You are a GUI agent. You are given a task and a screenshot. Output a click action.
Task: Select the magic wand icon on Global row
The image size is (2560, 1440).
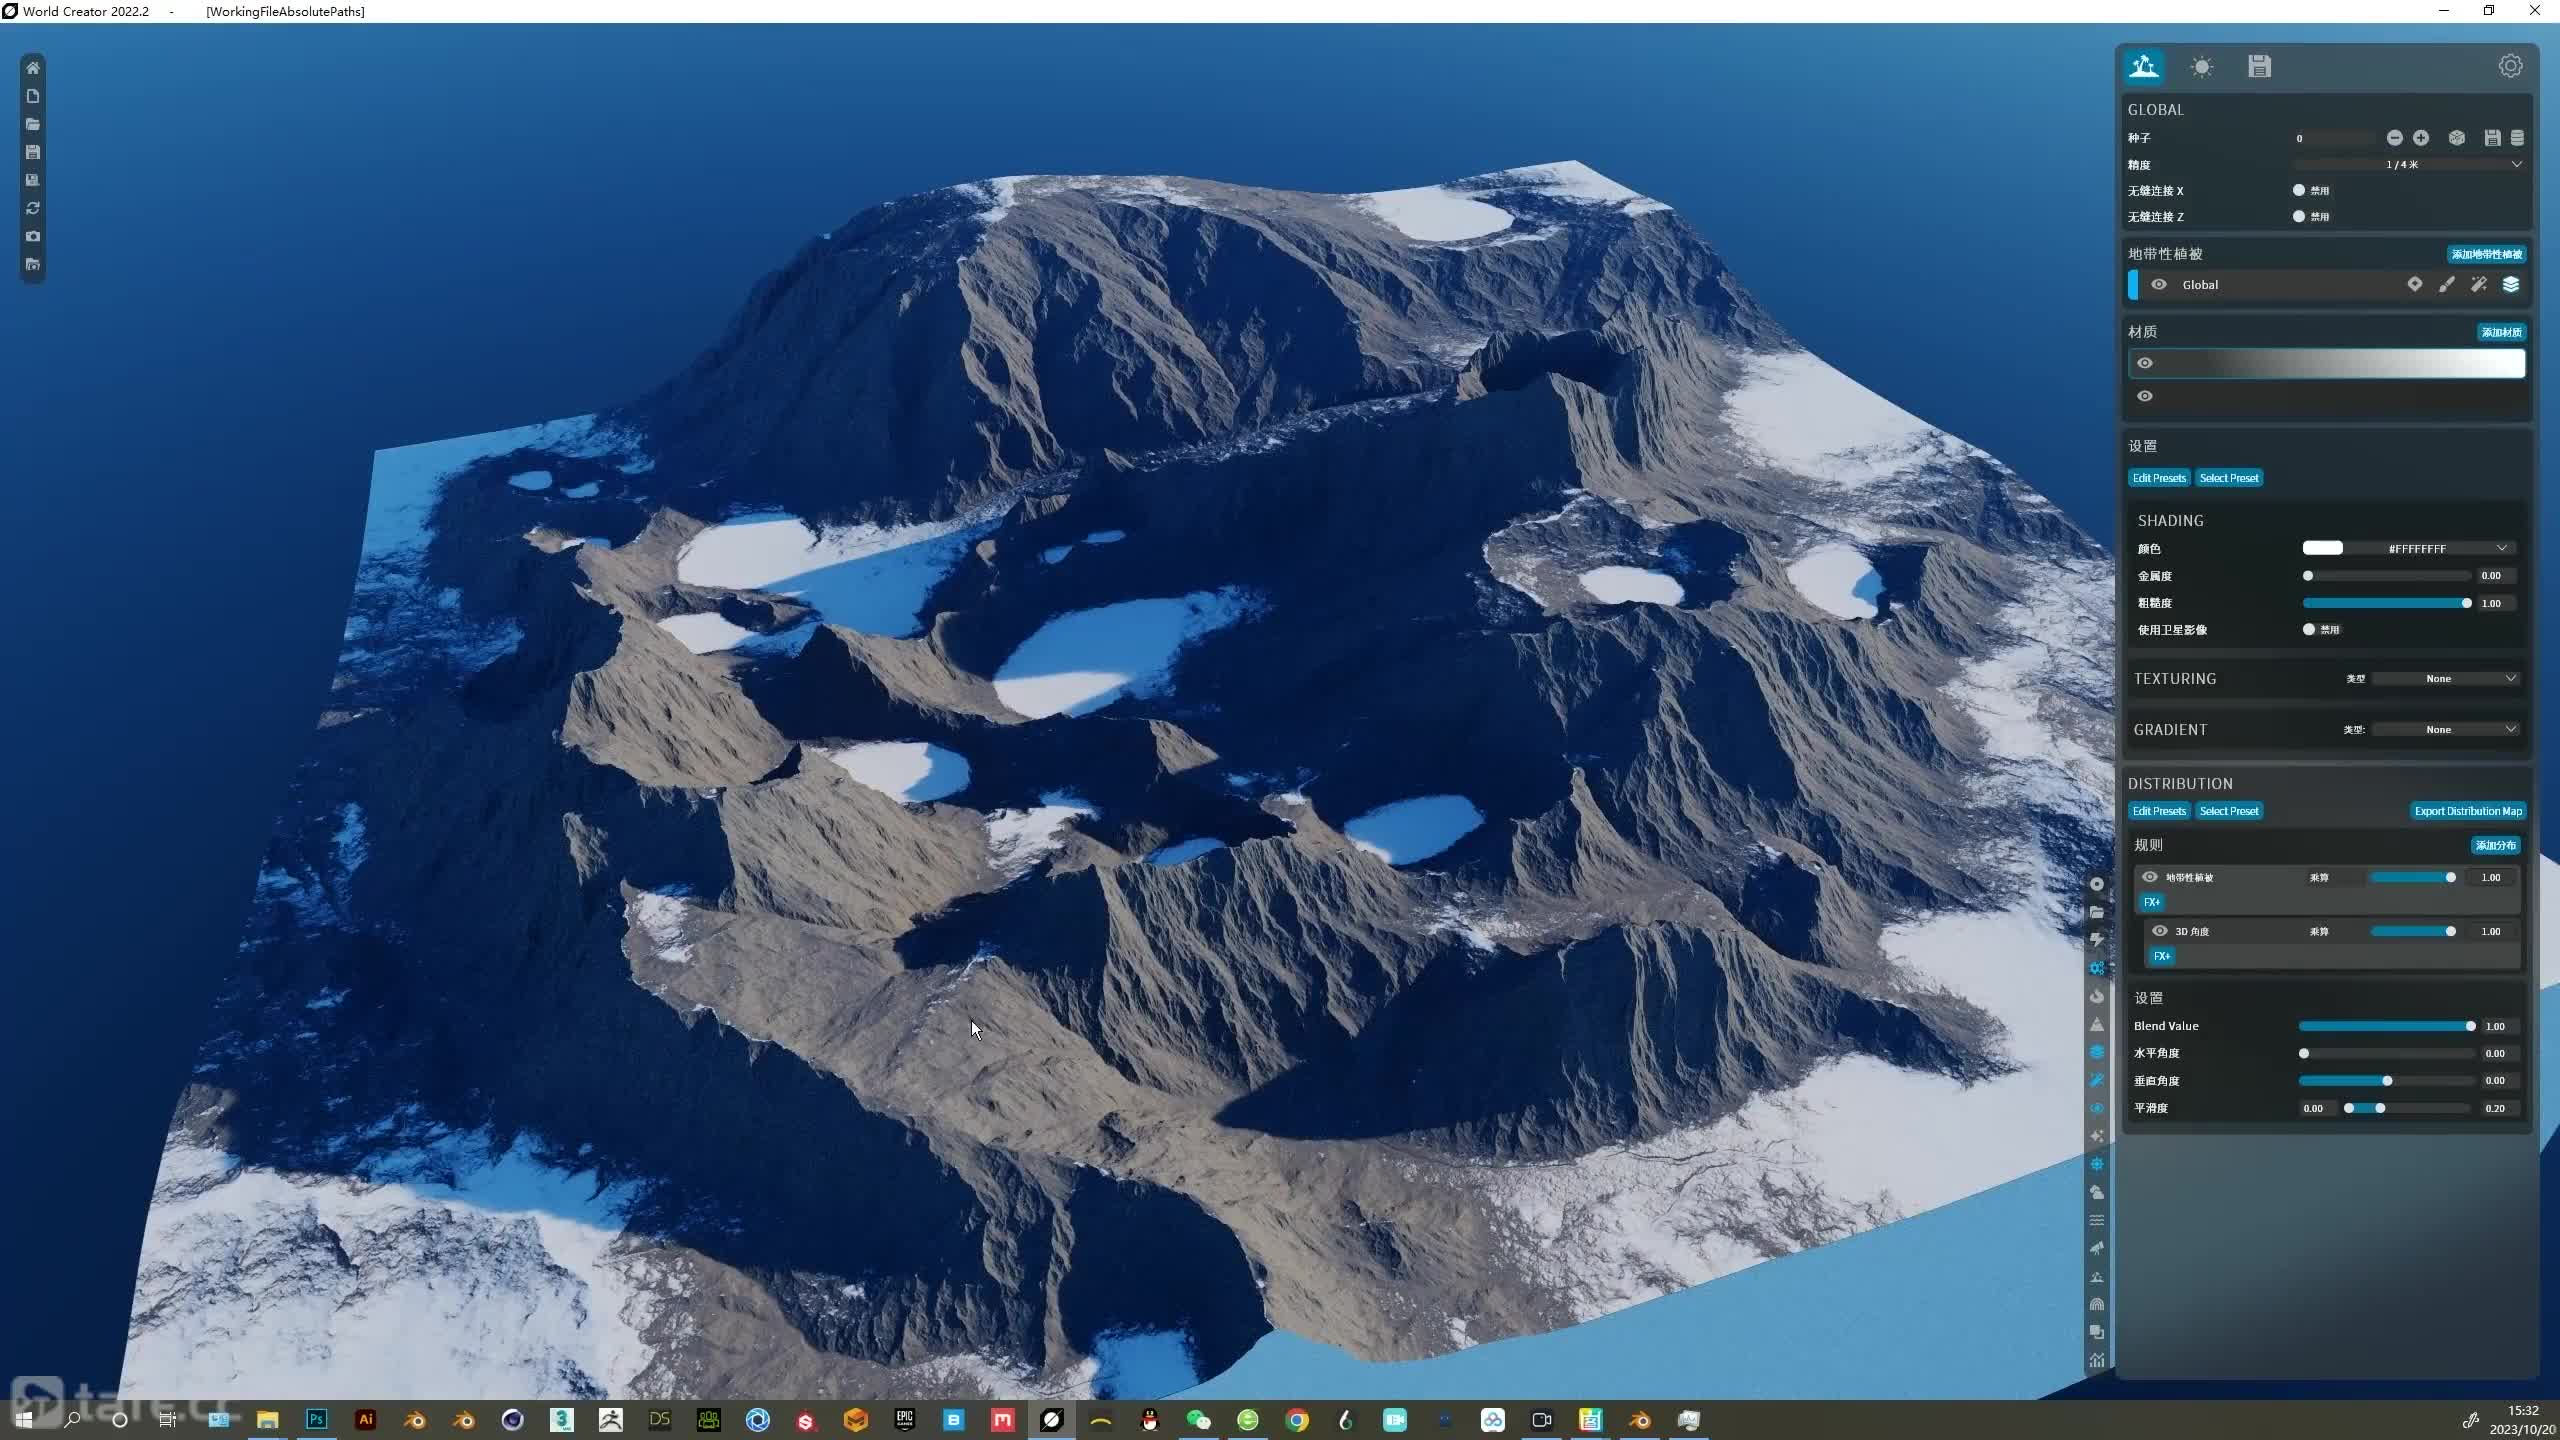[x=2479, y=284]
